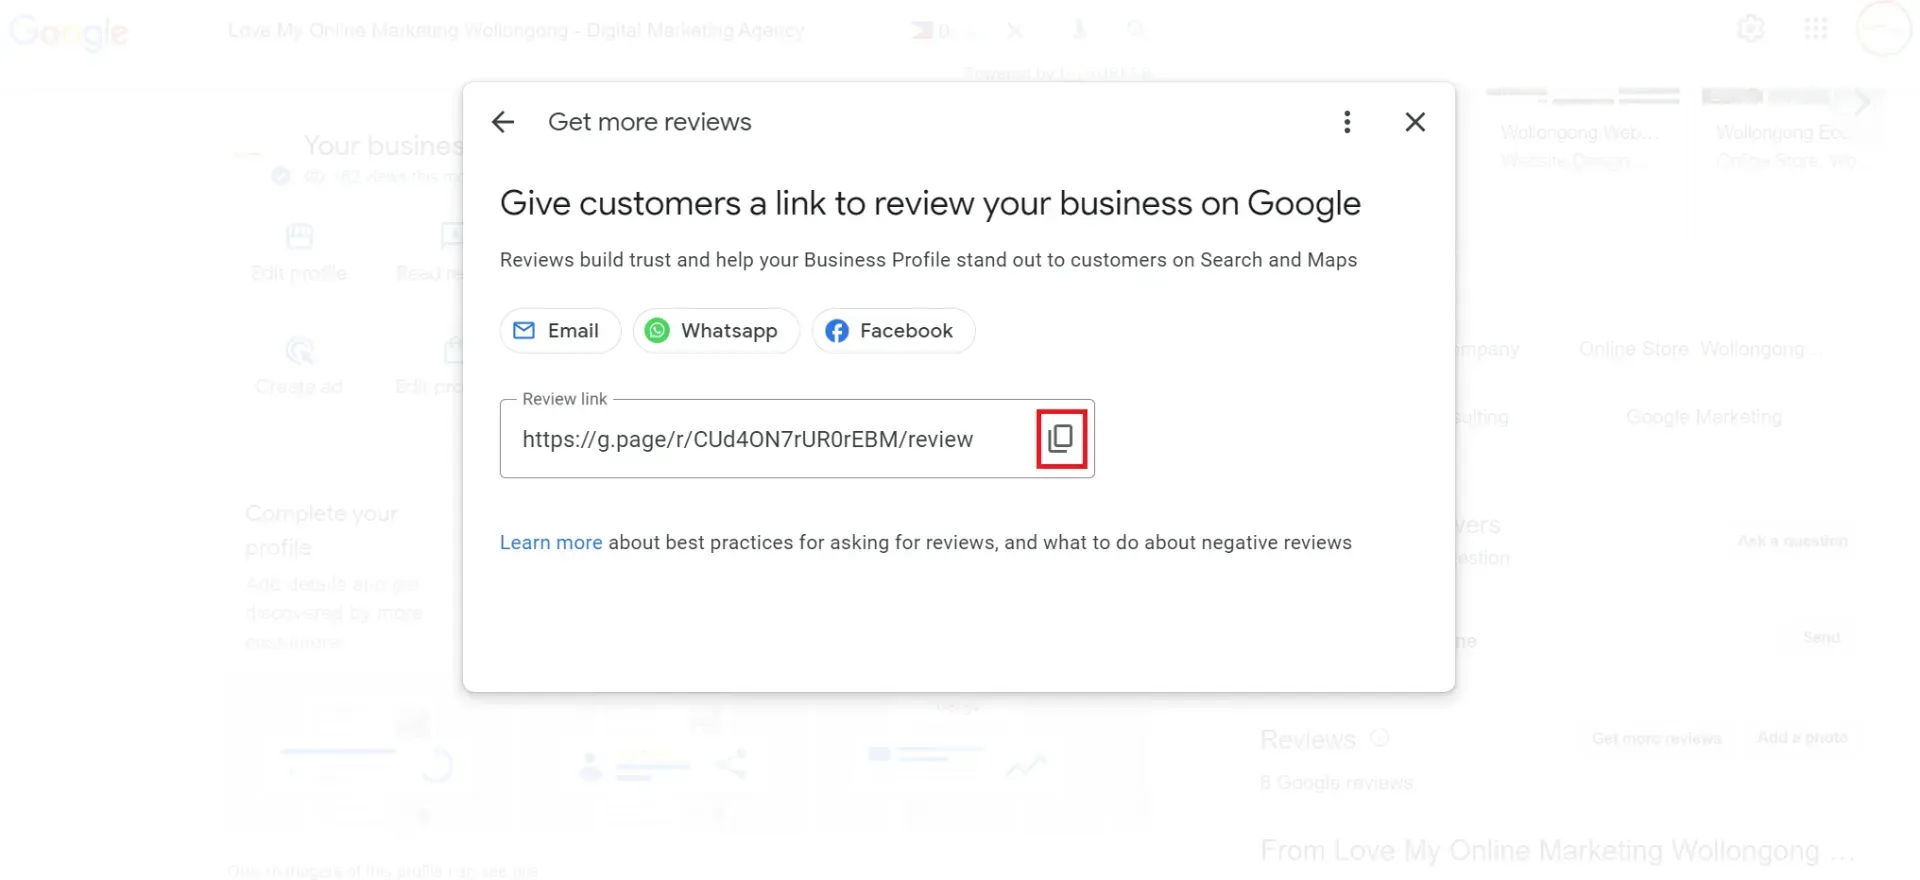The height and width of the screenshot is (880, 1920).
Task: Click 'Google Marketing' text in background
Action: click(1704, 417)
